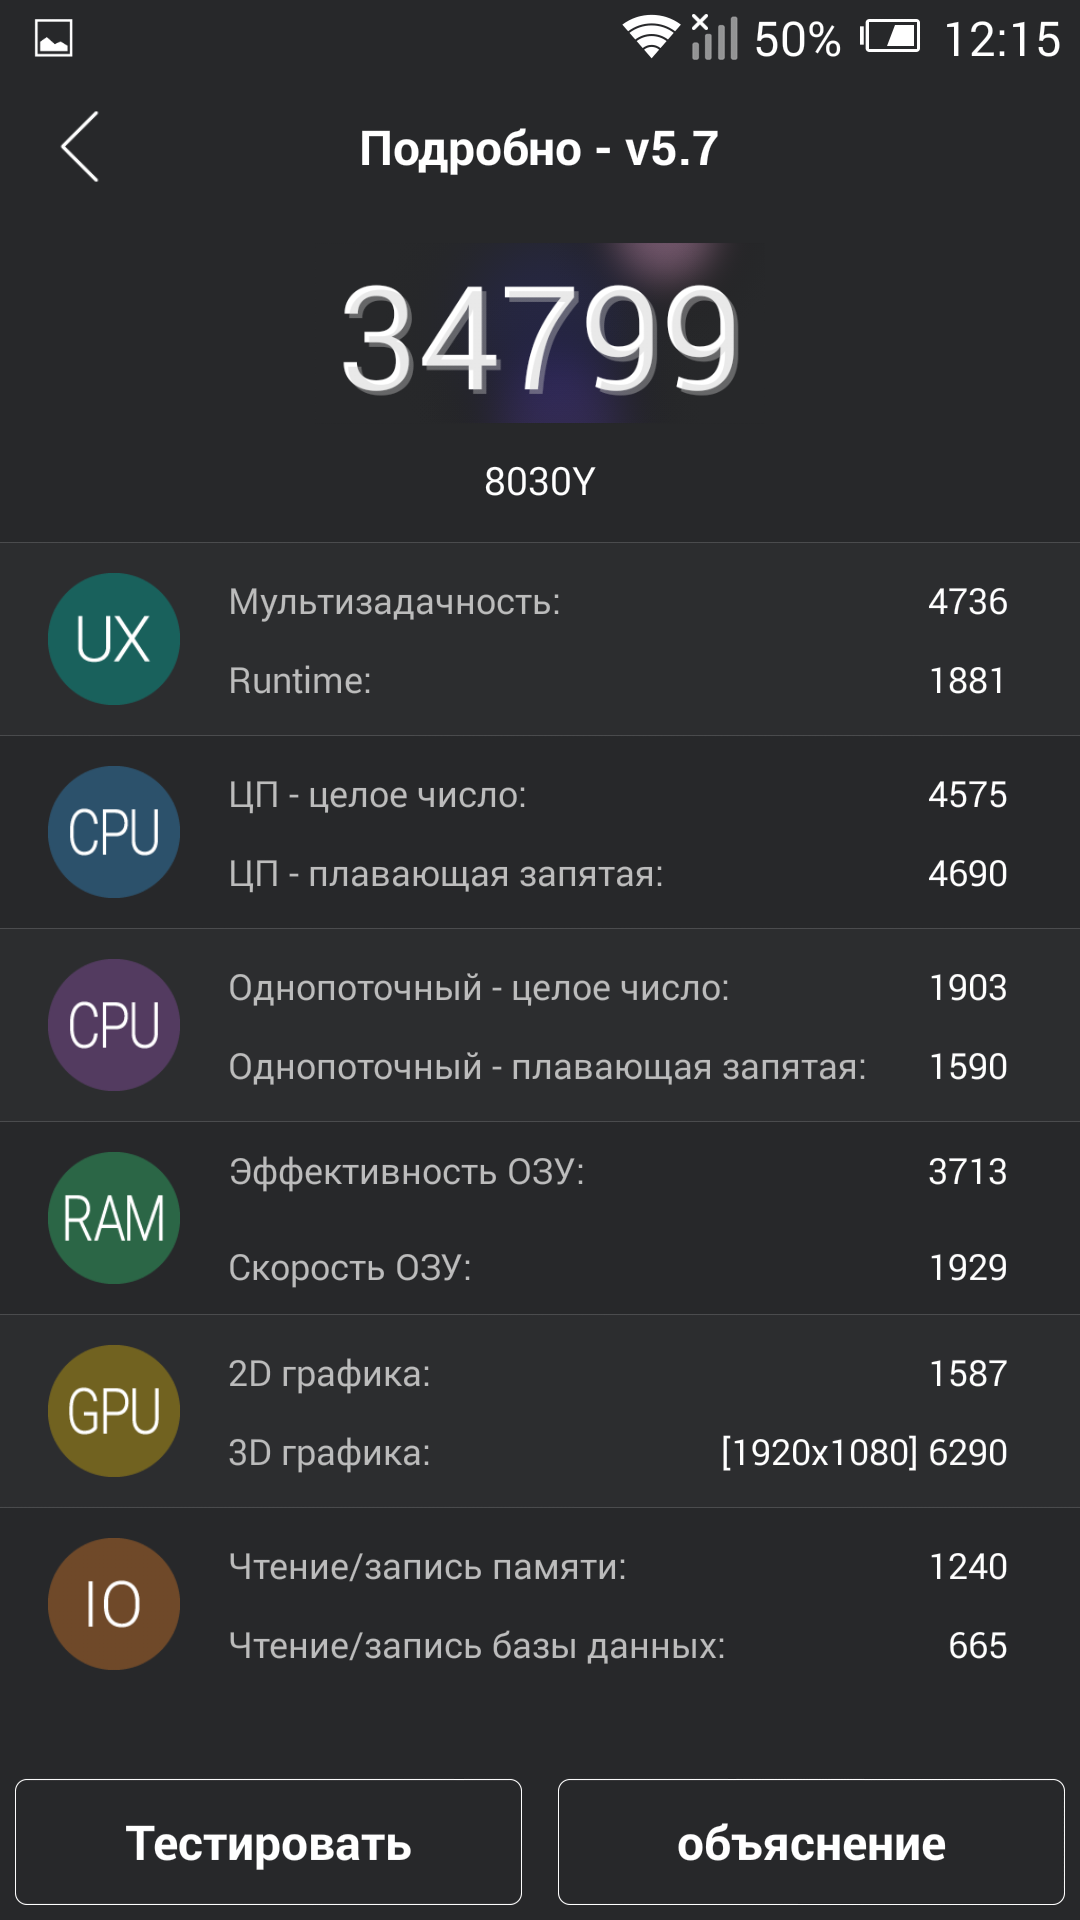Tap the Wi-Fi status icon
Viewport: 1080px width, 1920px height.
point(651,38)
